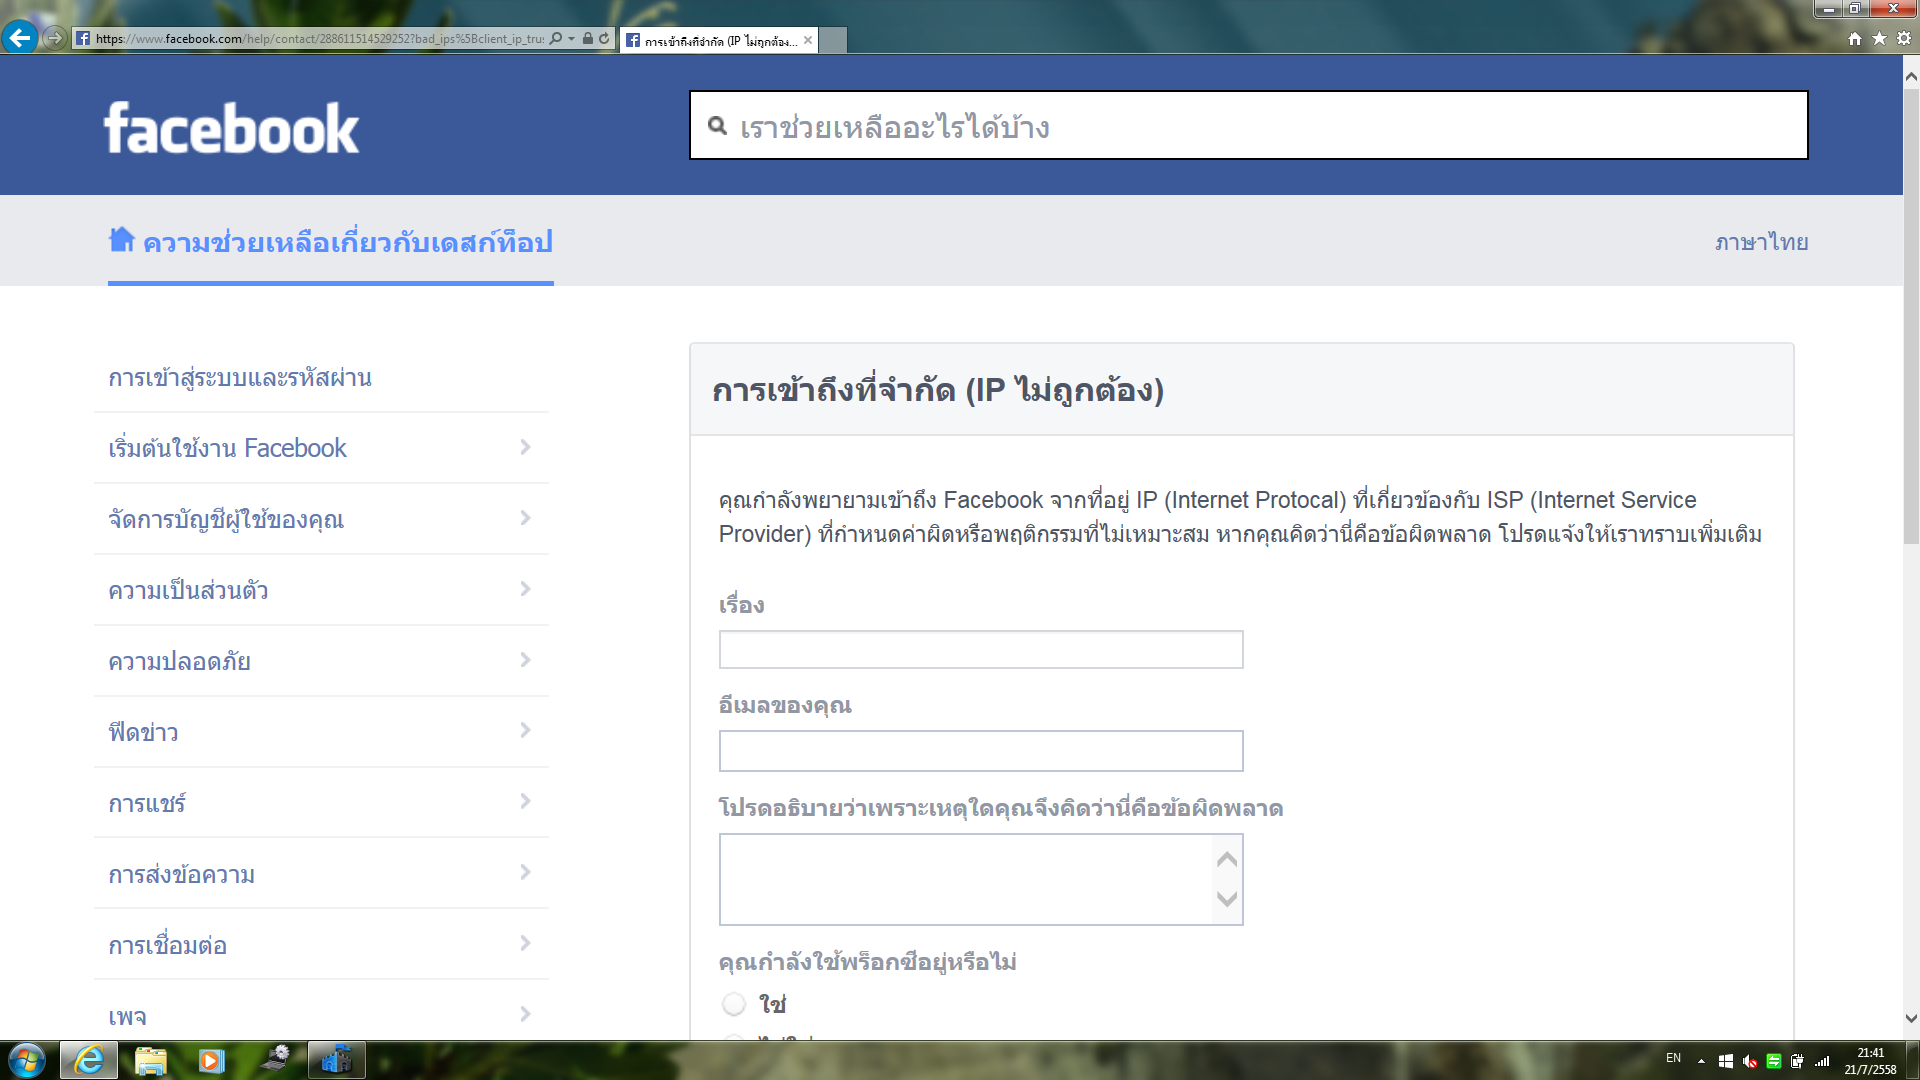Click the magnifier icon in search box
Screen dimensions: 1920x1080
[x=717, y=126]
